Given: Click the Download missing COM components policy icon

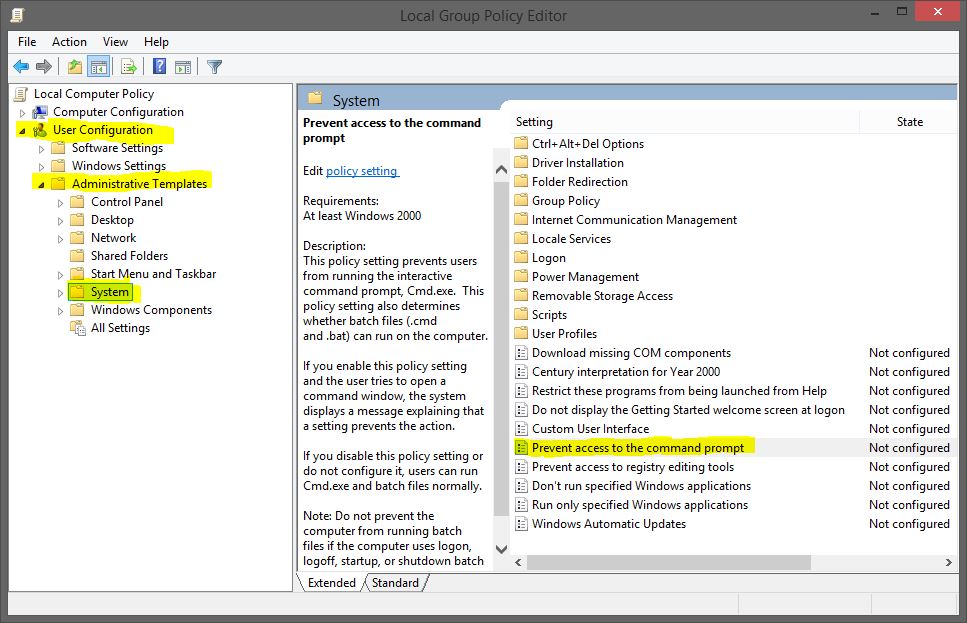Looking at the screenshot, I should click(x=521, y=353).
